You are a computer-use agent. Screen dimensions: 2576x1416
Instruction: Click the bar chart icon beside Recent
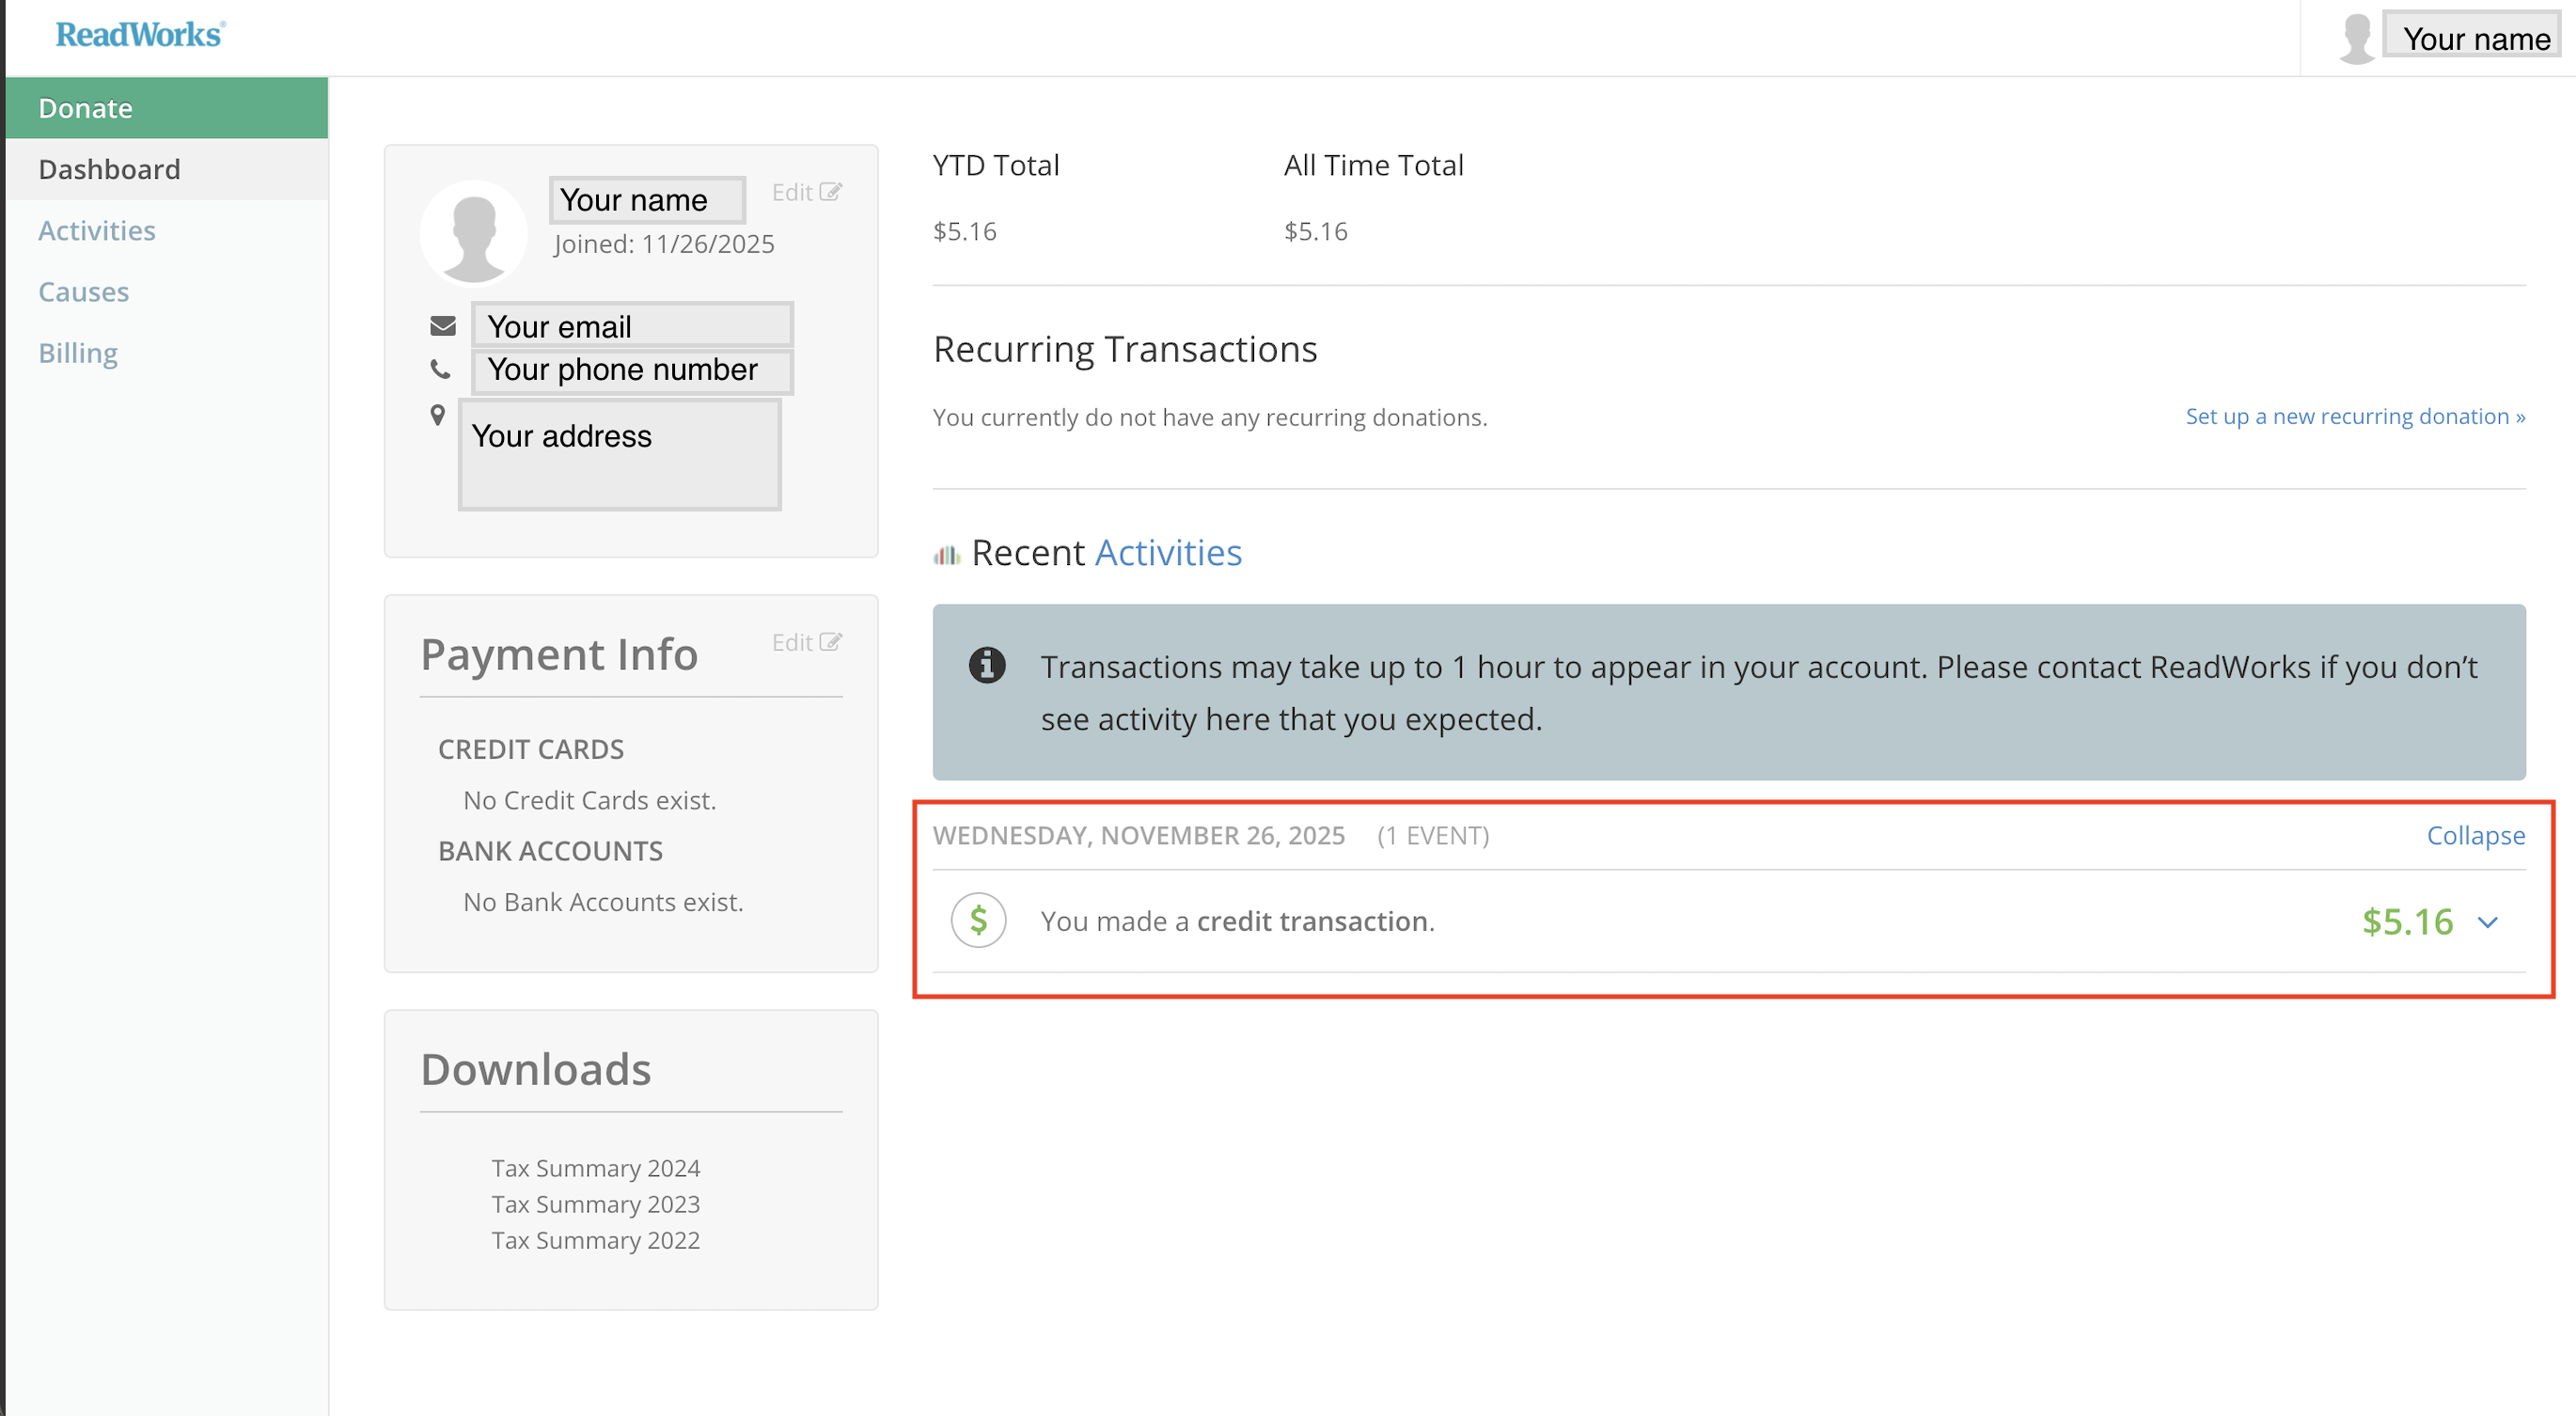click(x=946, y=555)
